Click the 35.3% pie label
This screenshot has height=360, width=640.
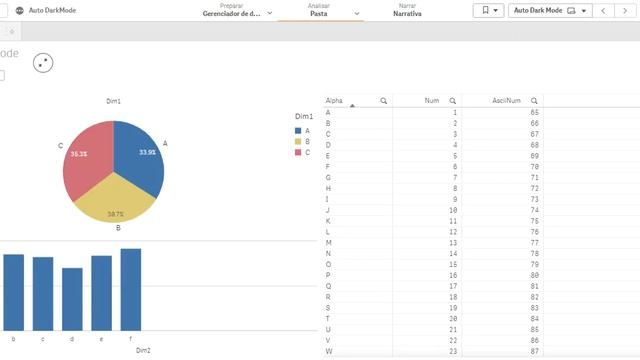(x=79, y=154)
